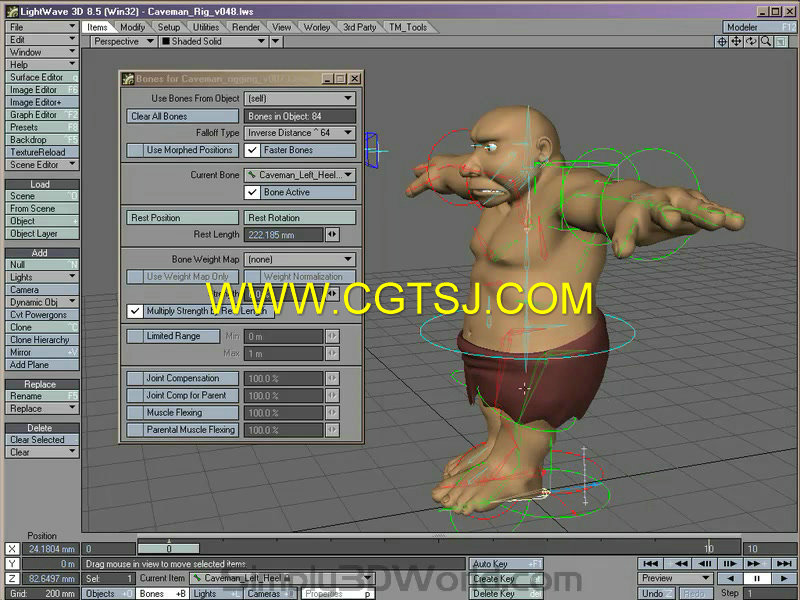The width and height of the screenshot is (800, 600).
Task: Jump to last frame in transport
Action: [x=783, y=563]
